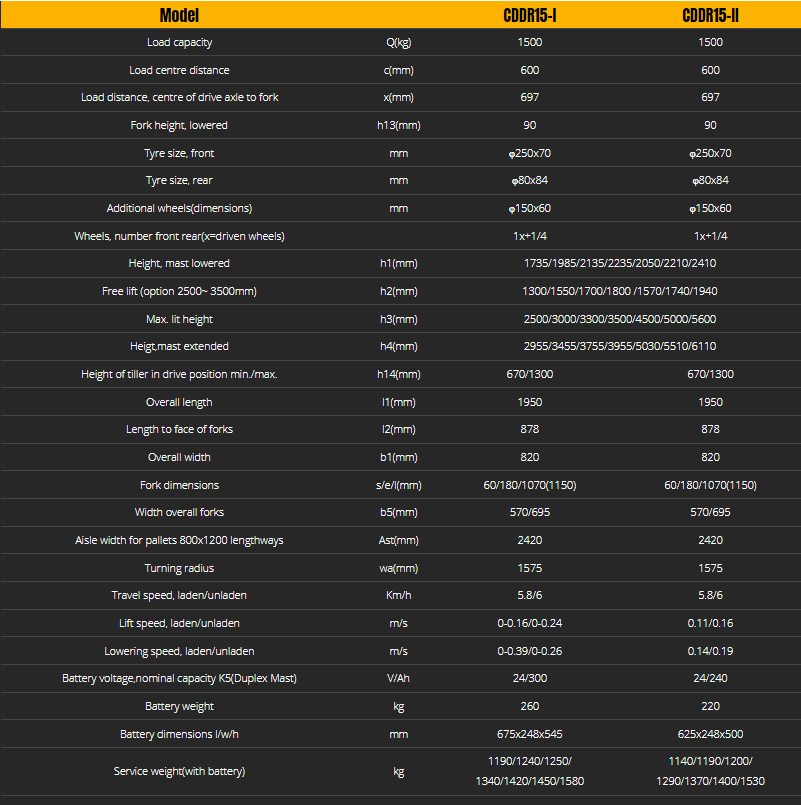Click the Load capacity row label
Image resolution: width=801 pixels, height=805 pixels.
(179, 42)
